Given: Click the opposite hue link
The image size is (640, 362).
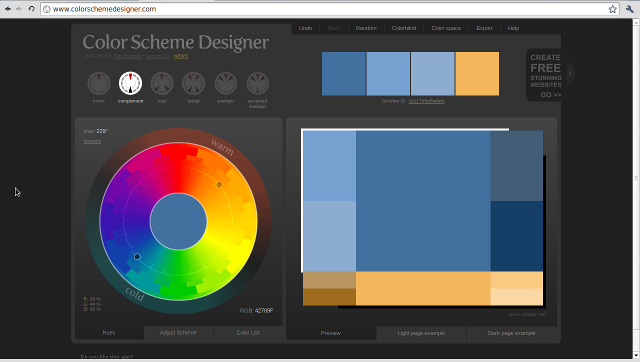Looking at the screenshot, I should point(92,141).
